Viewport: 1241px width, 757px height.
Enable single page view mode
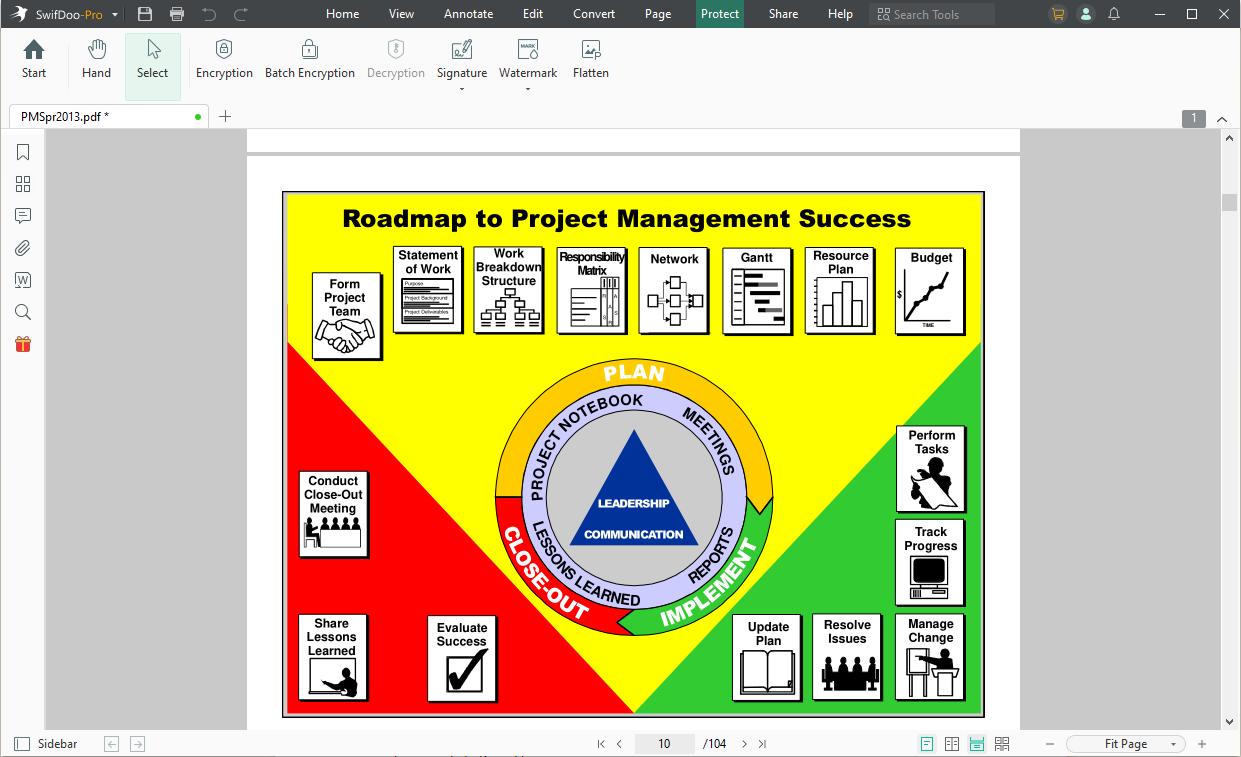coord(927,744)
